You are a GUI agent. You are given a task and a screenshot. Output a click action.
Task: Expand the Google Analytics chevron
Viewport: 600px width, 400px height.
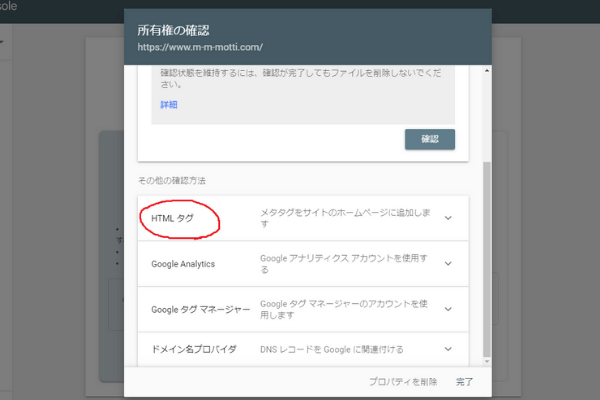[448, 263]
